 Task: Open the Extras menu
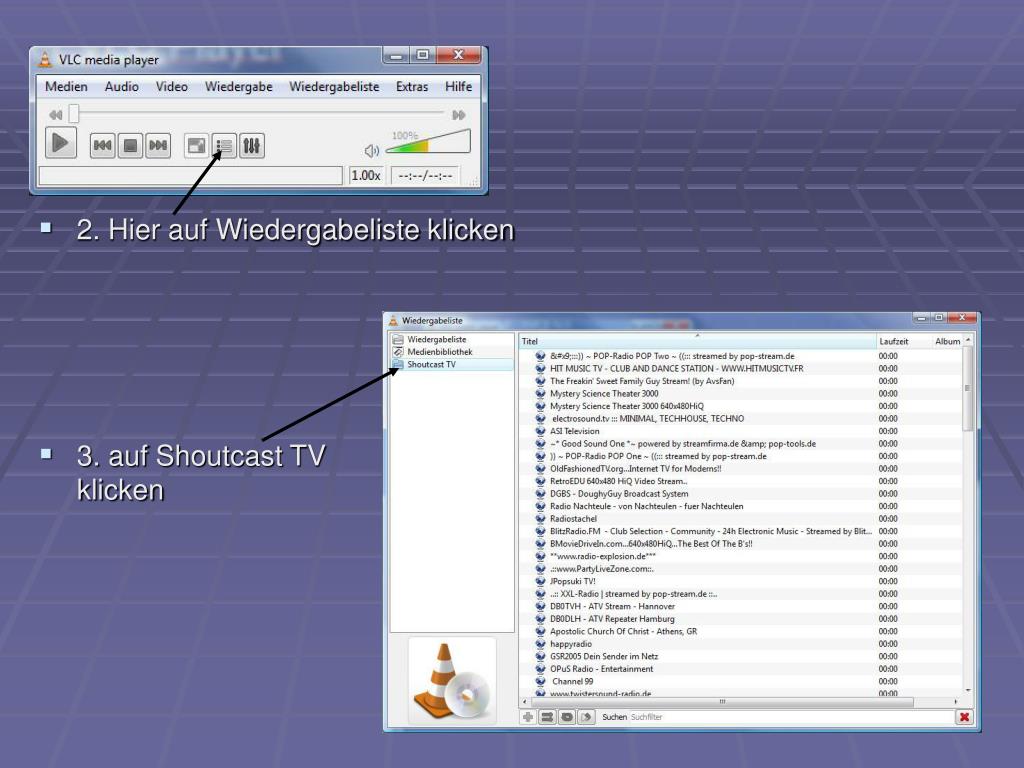click(x=412, y=86)
